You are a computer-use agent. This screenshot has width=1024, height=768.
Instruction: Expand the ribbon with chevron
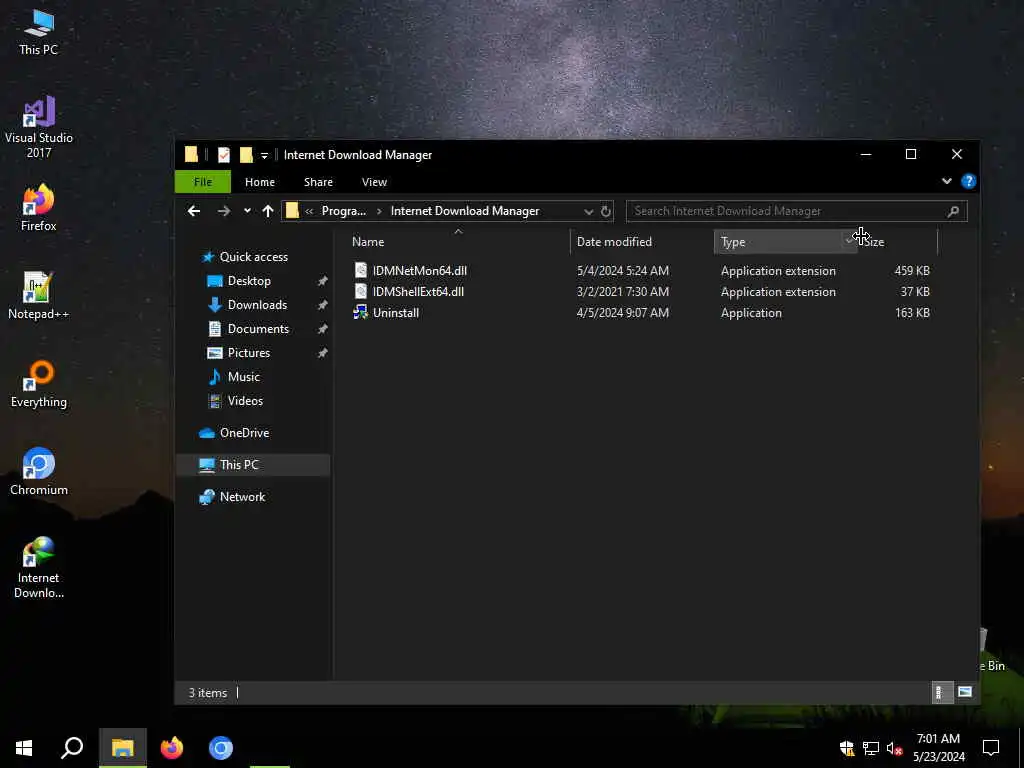click(x=946, y=181)
